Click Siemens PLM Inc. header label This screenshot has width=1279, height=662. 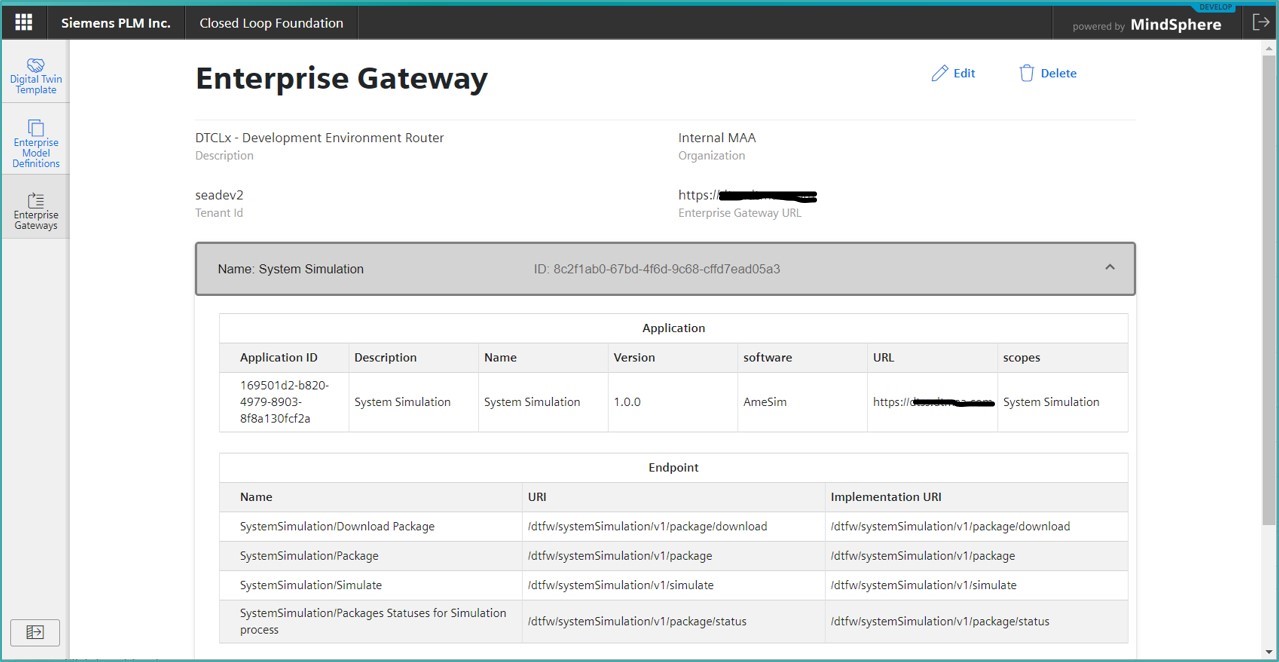click(116, 23)
